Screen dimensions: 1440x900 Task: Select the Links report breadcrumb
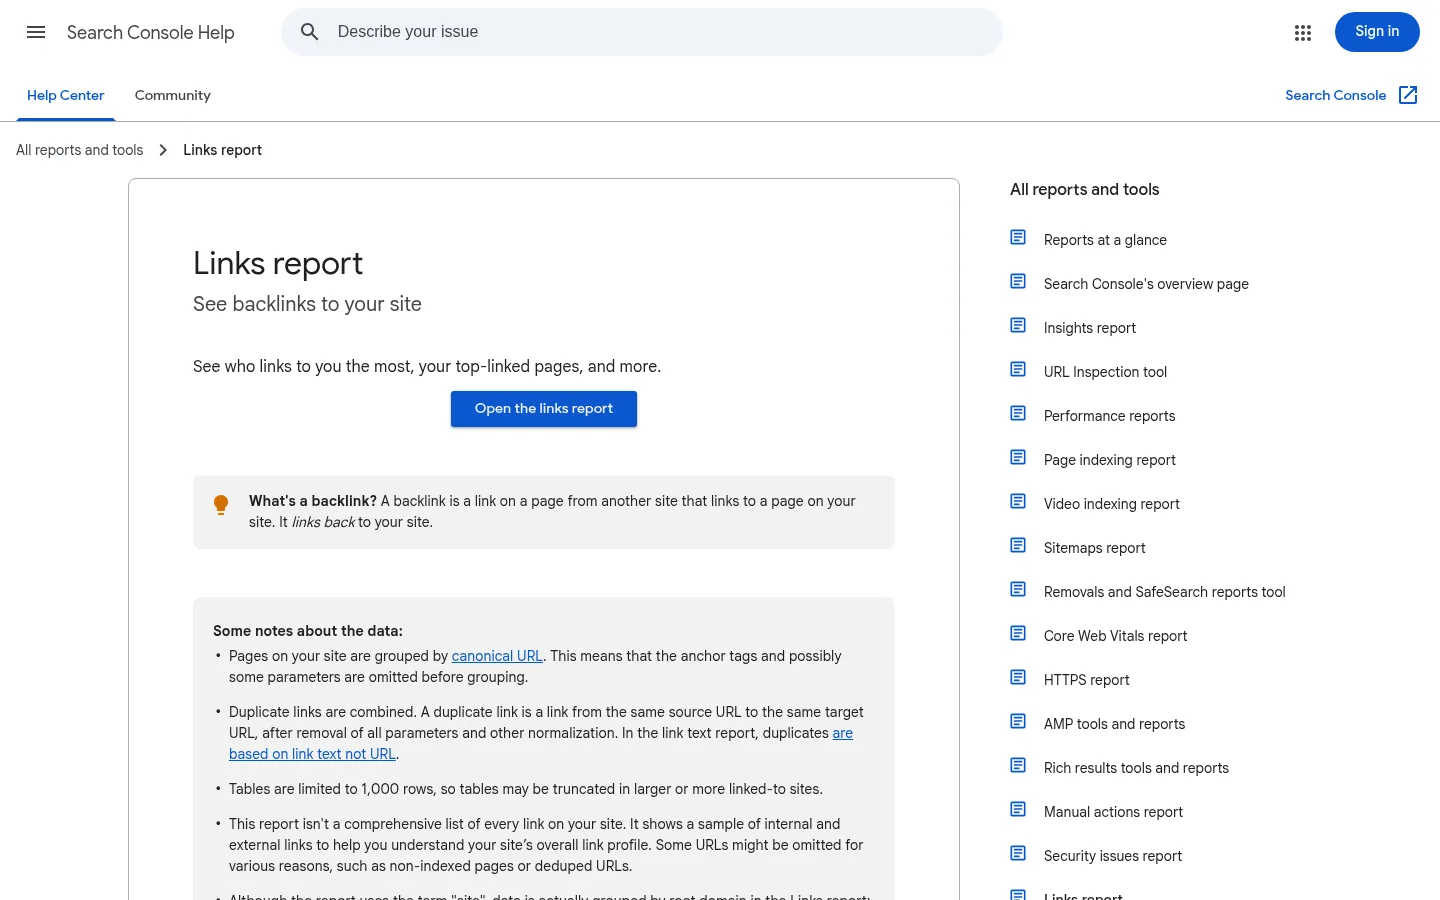[x=222, y=150]
